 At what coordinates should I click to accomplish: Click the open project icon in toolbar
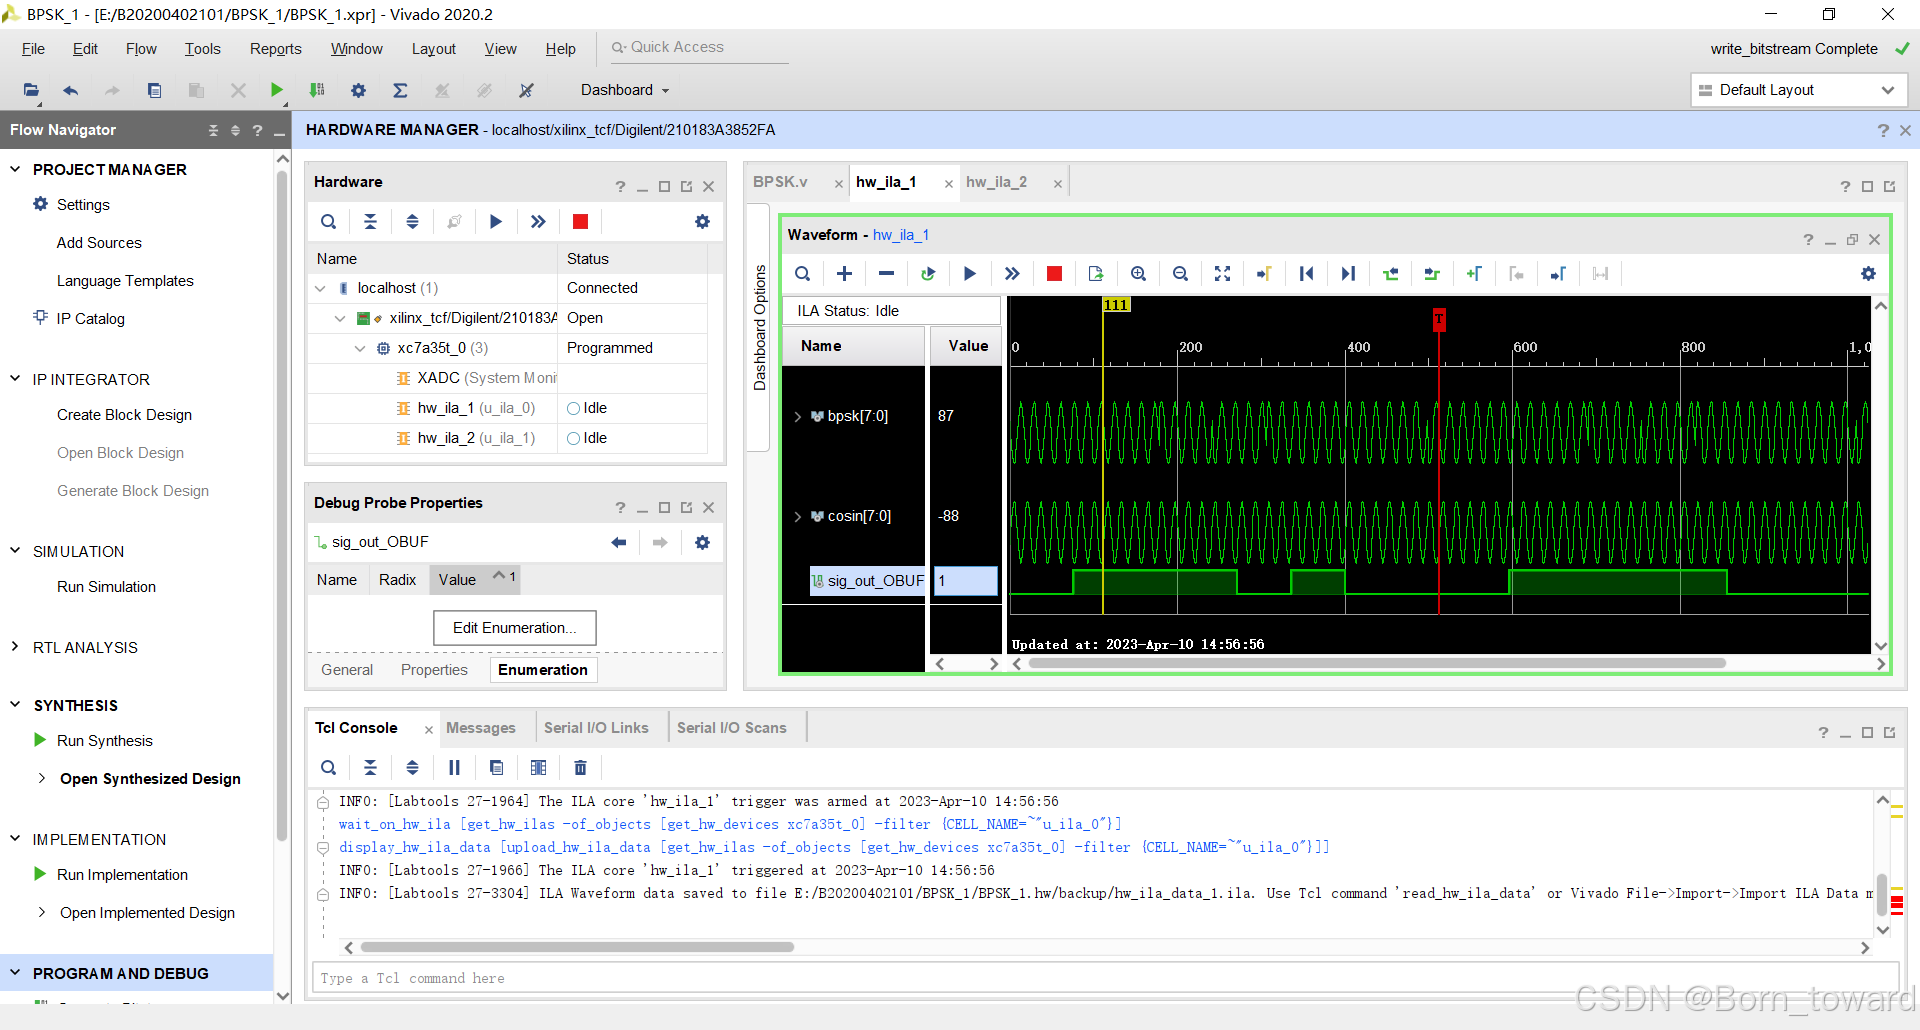tap(31, 90)
